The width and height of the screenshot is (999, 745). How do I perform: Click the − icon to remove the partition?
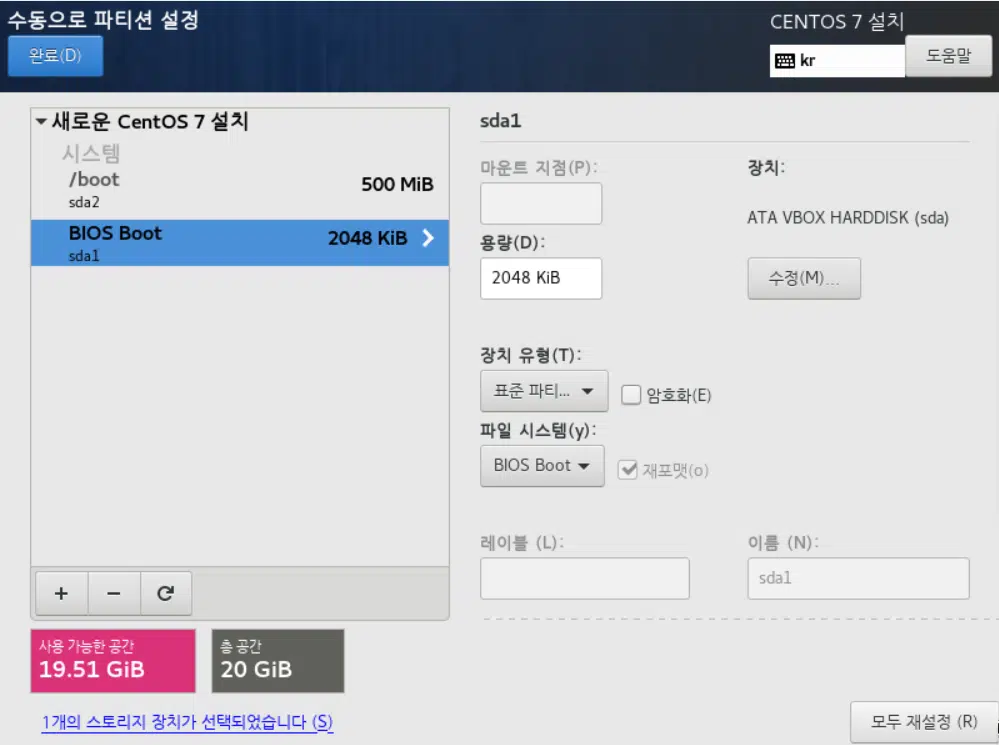tap(113, 593)
